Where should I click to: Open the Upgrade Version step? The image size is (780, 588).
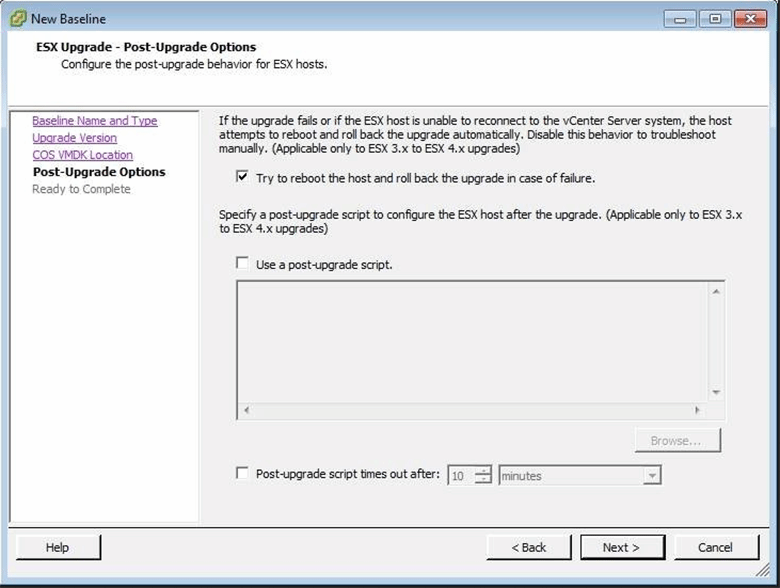[74, 138]
